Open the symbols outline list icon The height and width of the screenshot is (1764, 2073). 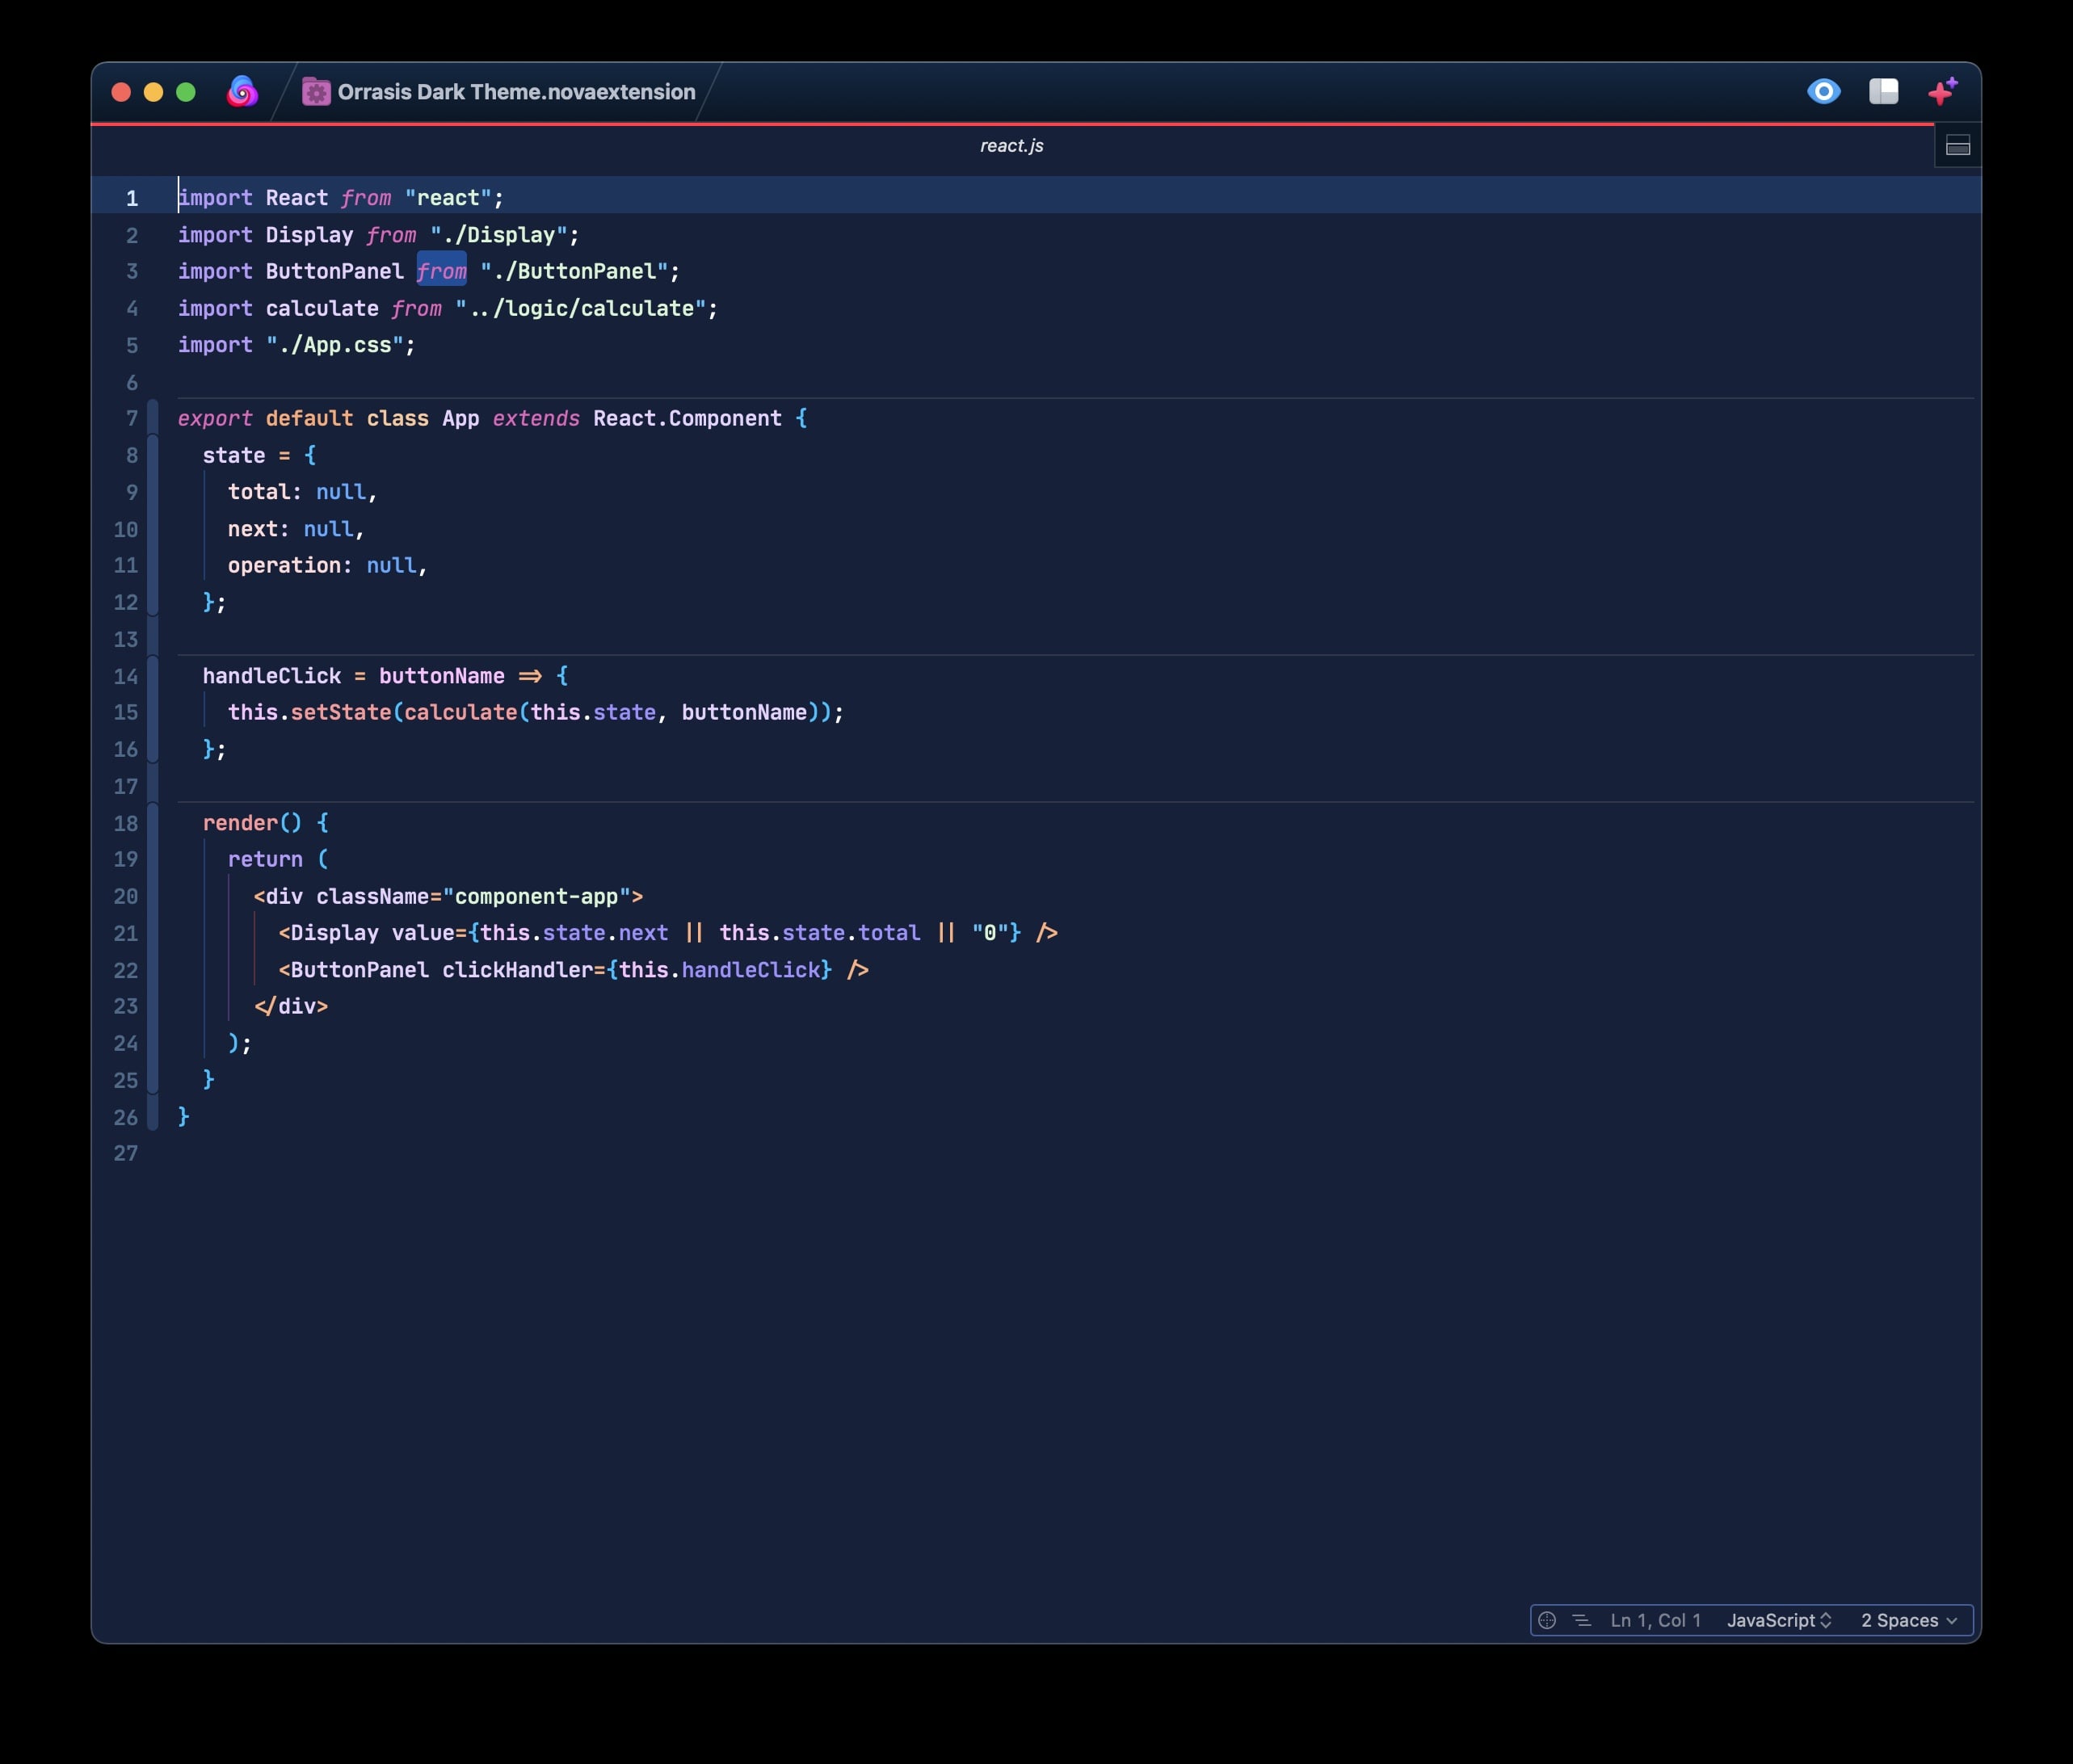click(x=1581, y=1620)
